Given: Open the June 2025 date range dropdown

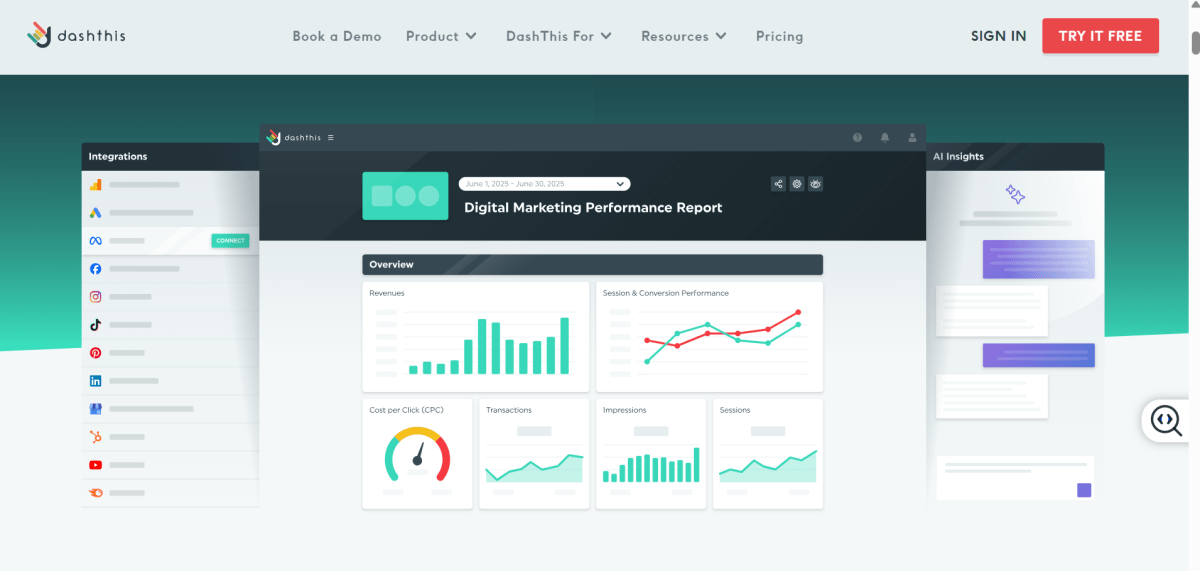Looking at the screenshot, I should click(545, 184).
